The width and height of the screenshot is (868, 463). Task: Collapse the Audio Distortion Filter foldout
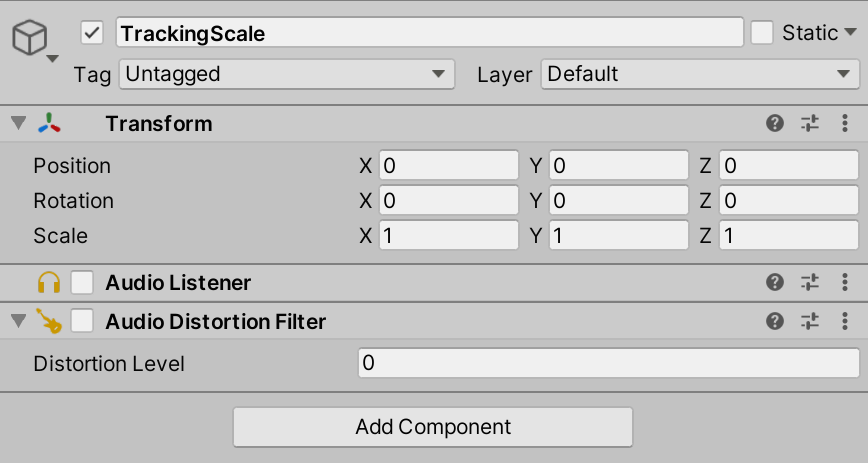tap(17, 322)
